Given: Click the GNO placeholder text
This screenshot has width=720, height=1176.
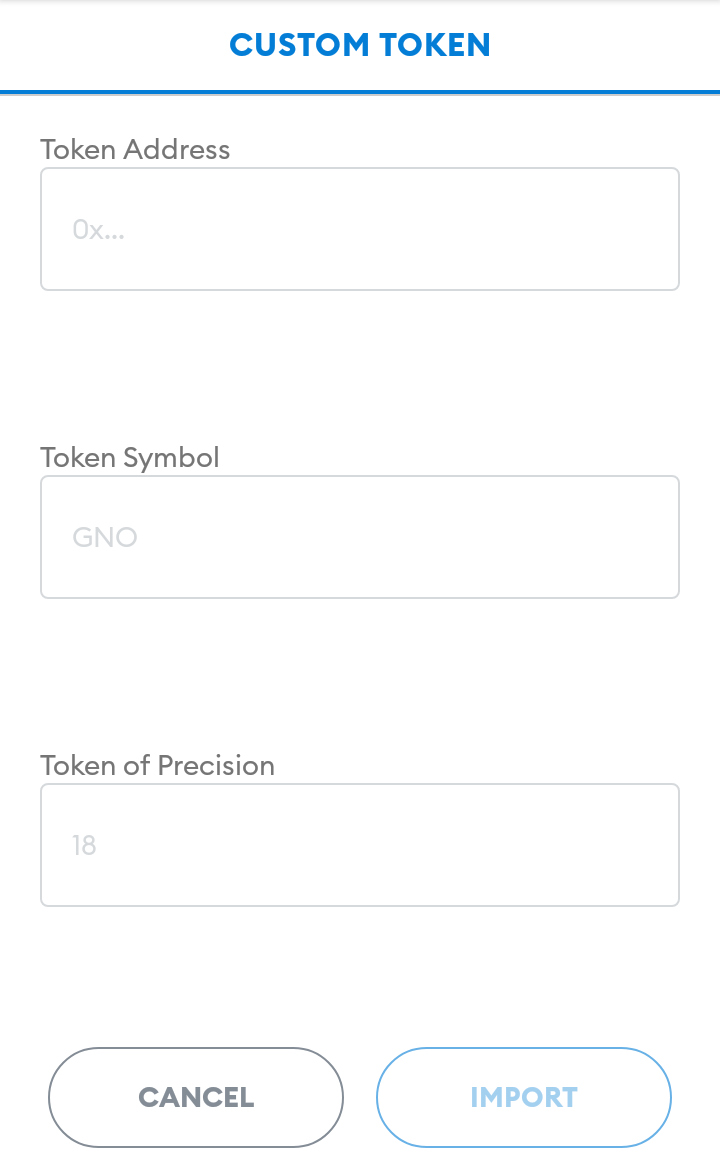Looking at the screenshot, I should tap(105, 537).
